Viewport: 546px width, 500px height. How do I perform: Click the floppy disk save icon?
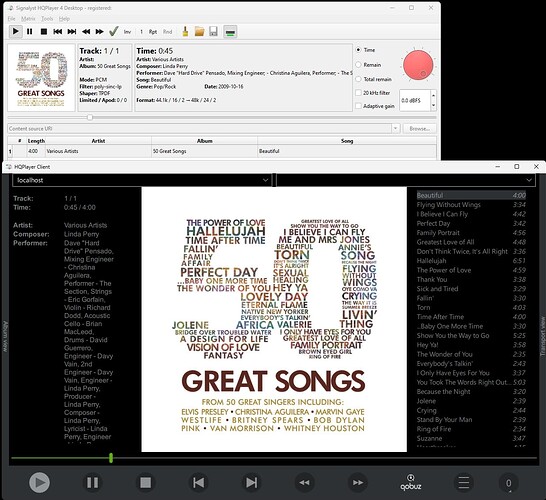point(213,32)
